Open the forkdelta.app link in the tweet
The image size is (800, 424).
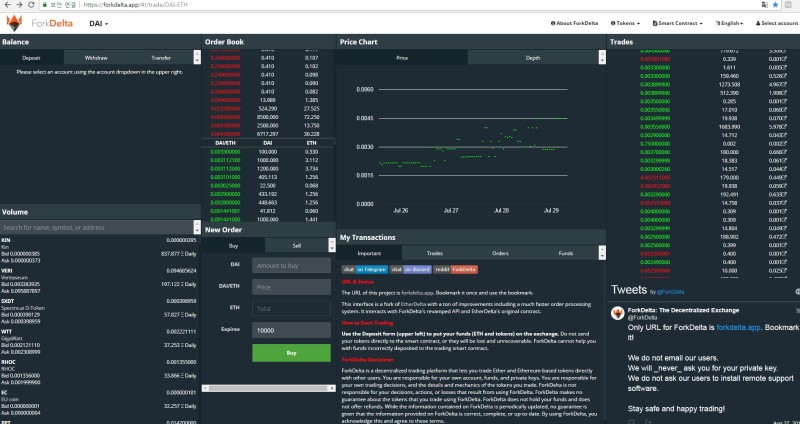(x=738, y=328)
